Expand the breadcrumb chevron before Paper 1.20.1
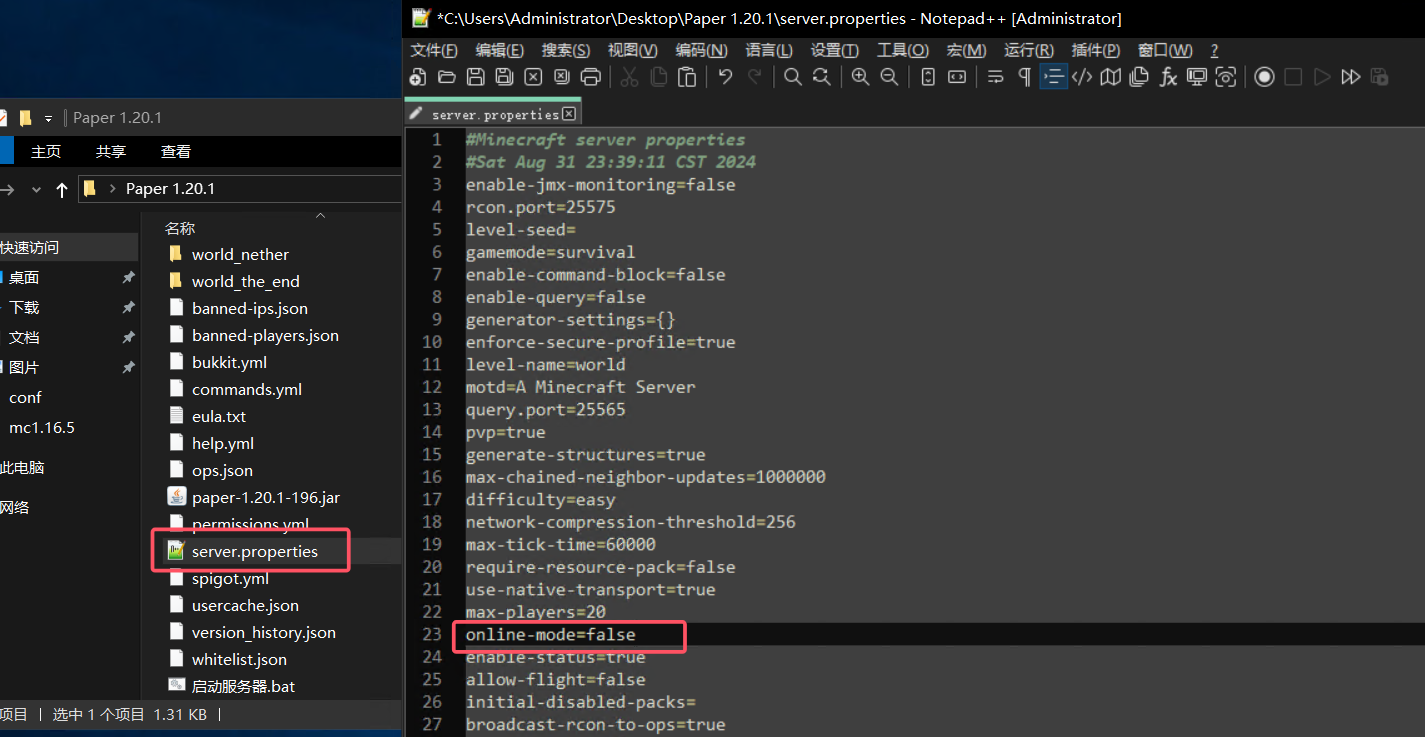1425x737 pixels. (x=112, y=189)
